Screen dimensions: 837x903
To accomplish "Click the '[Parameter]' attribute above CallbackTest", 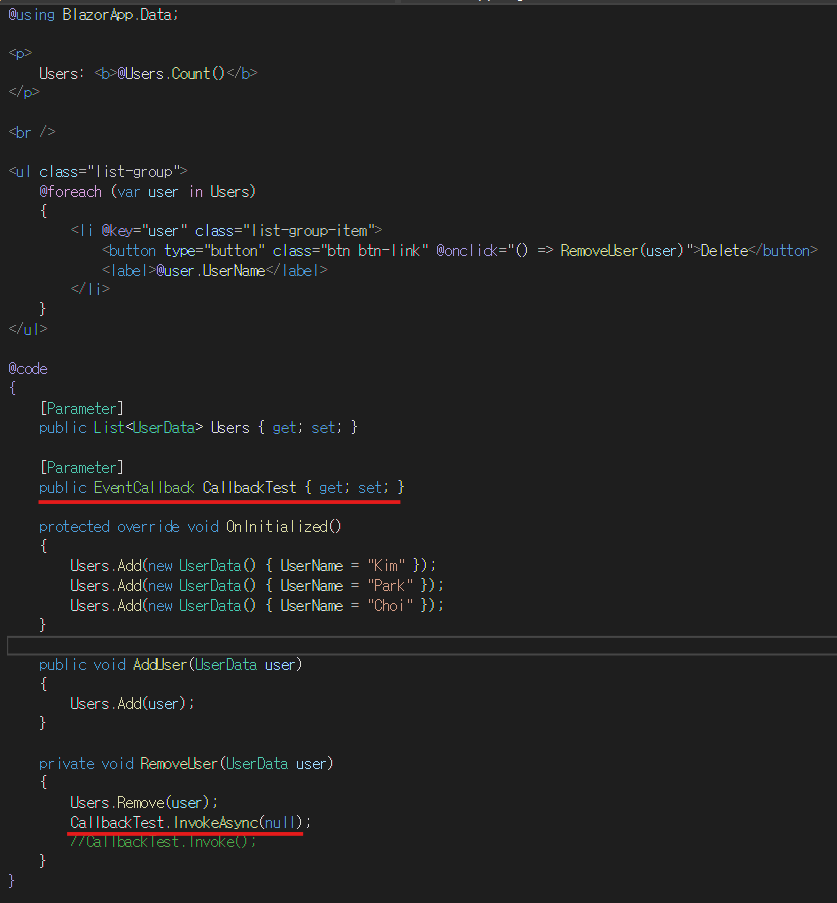I will coord(81,467).
